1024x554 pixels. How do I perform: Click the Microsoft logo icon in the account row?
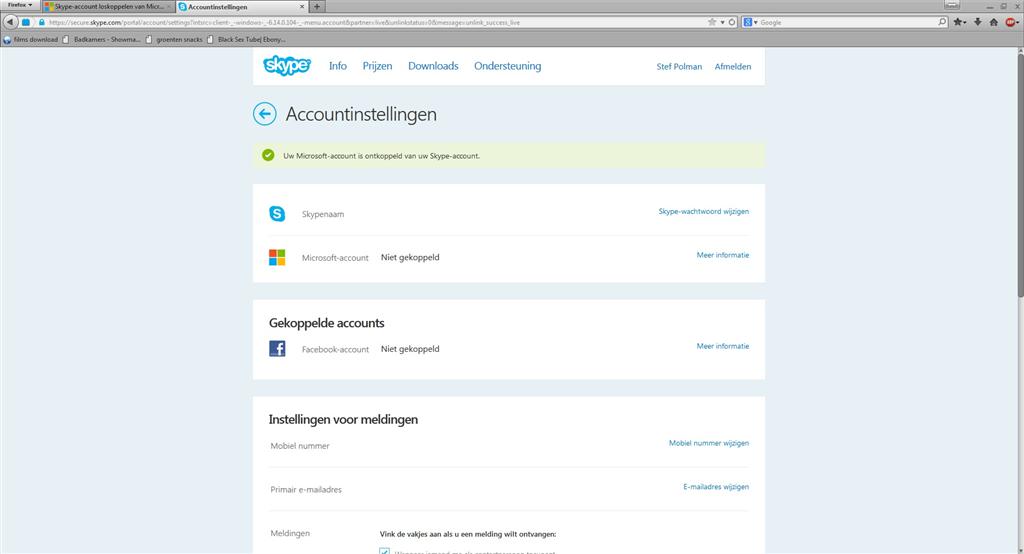[277, 257]
